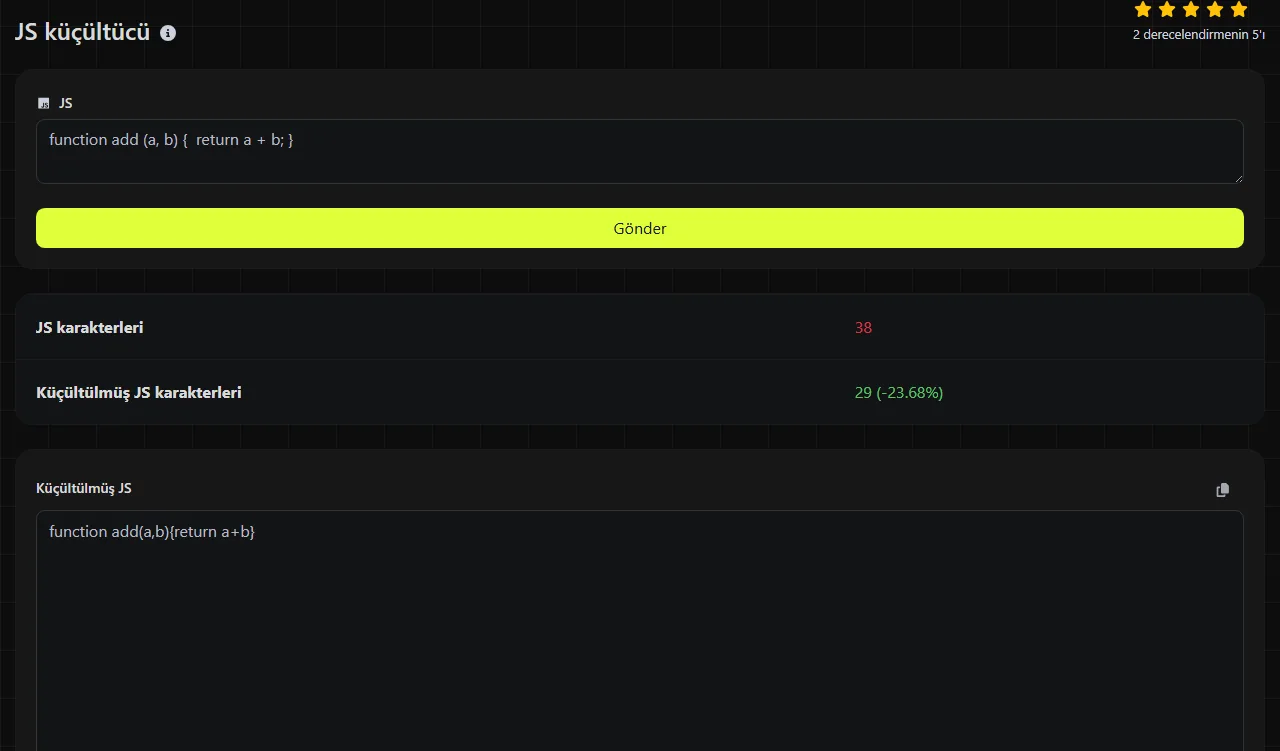Click the small JS file icon above input
This screenshot has height=751, width=1280.
click(x=43, y=103)
